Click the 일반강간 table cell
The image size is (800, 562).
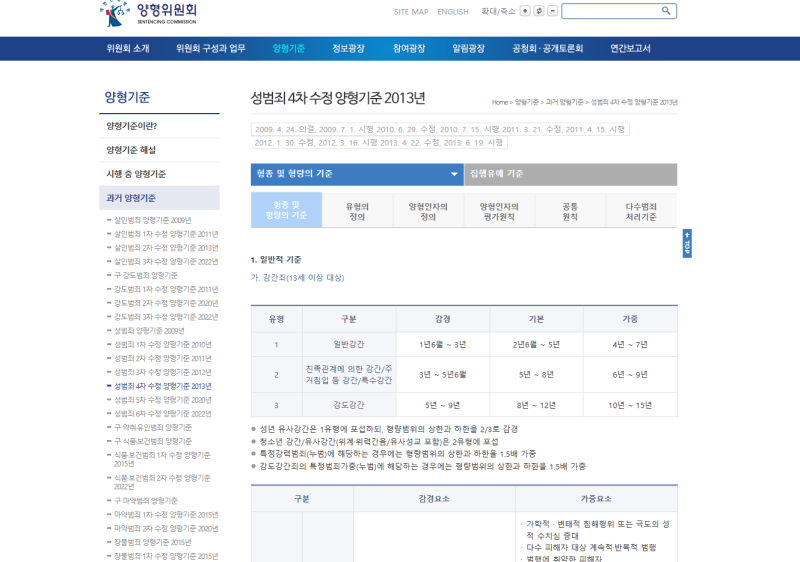[349, 345]
